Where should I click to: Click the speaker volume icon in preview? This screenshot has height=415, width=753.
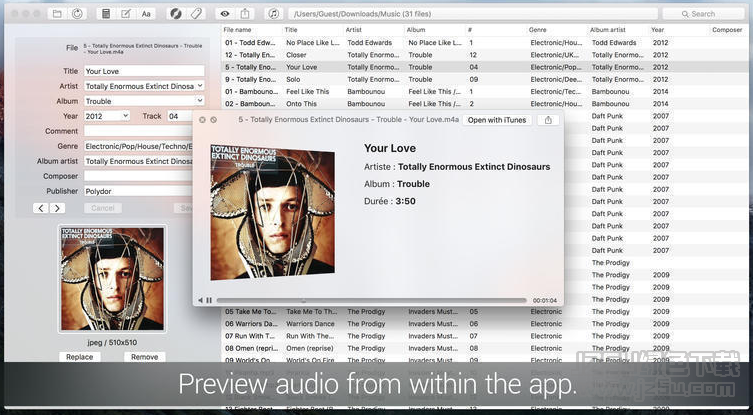point(200,300)
